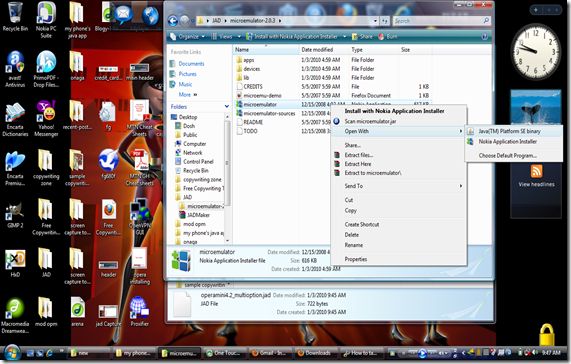Choose Scan microemulator.jar
This screenshot has height=364, width=571.
tap(370, 121)
